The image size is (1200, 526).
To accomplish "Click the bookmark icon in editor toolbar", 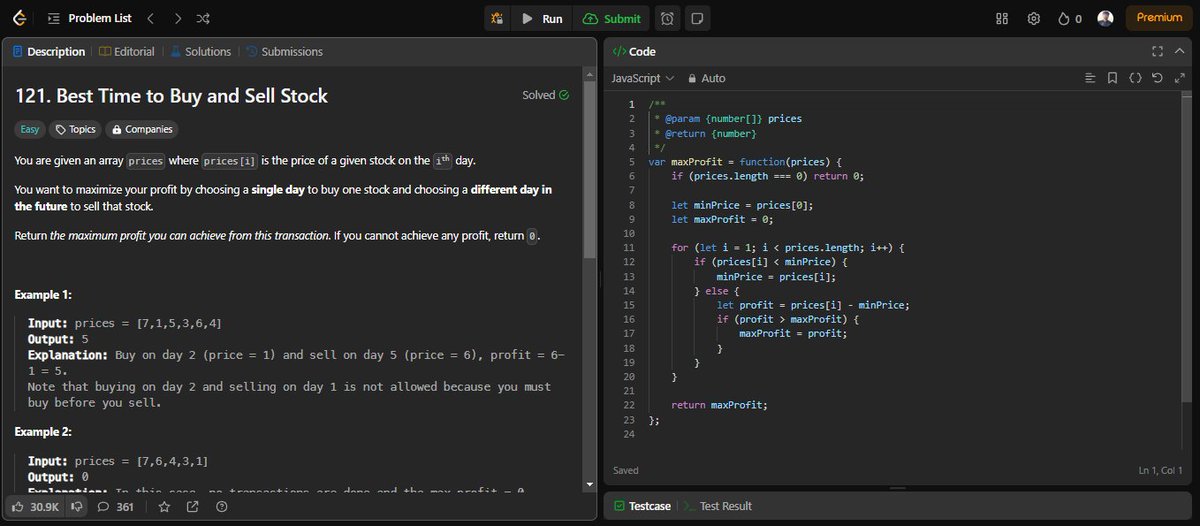I will (x=1113, y=78).
